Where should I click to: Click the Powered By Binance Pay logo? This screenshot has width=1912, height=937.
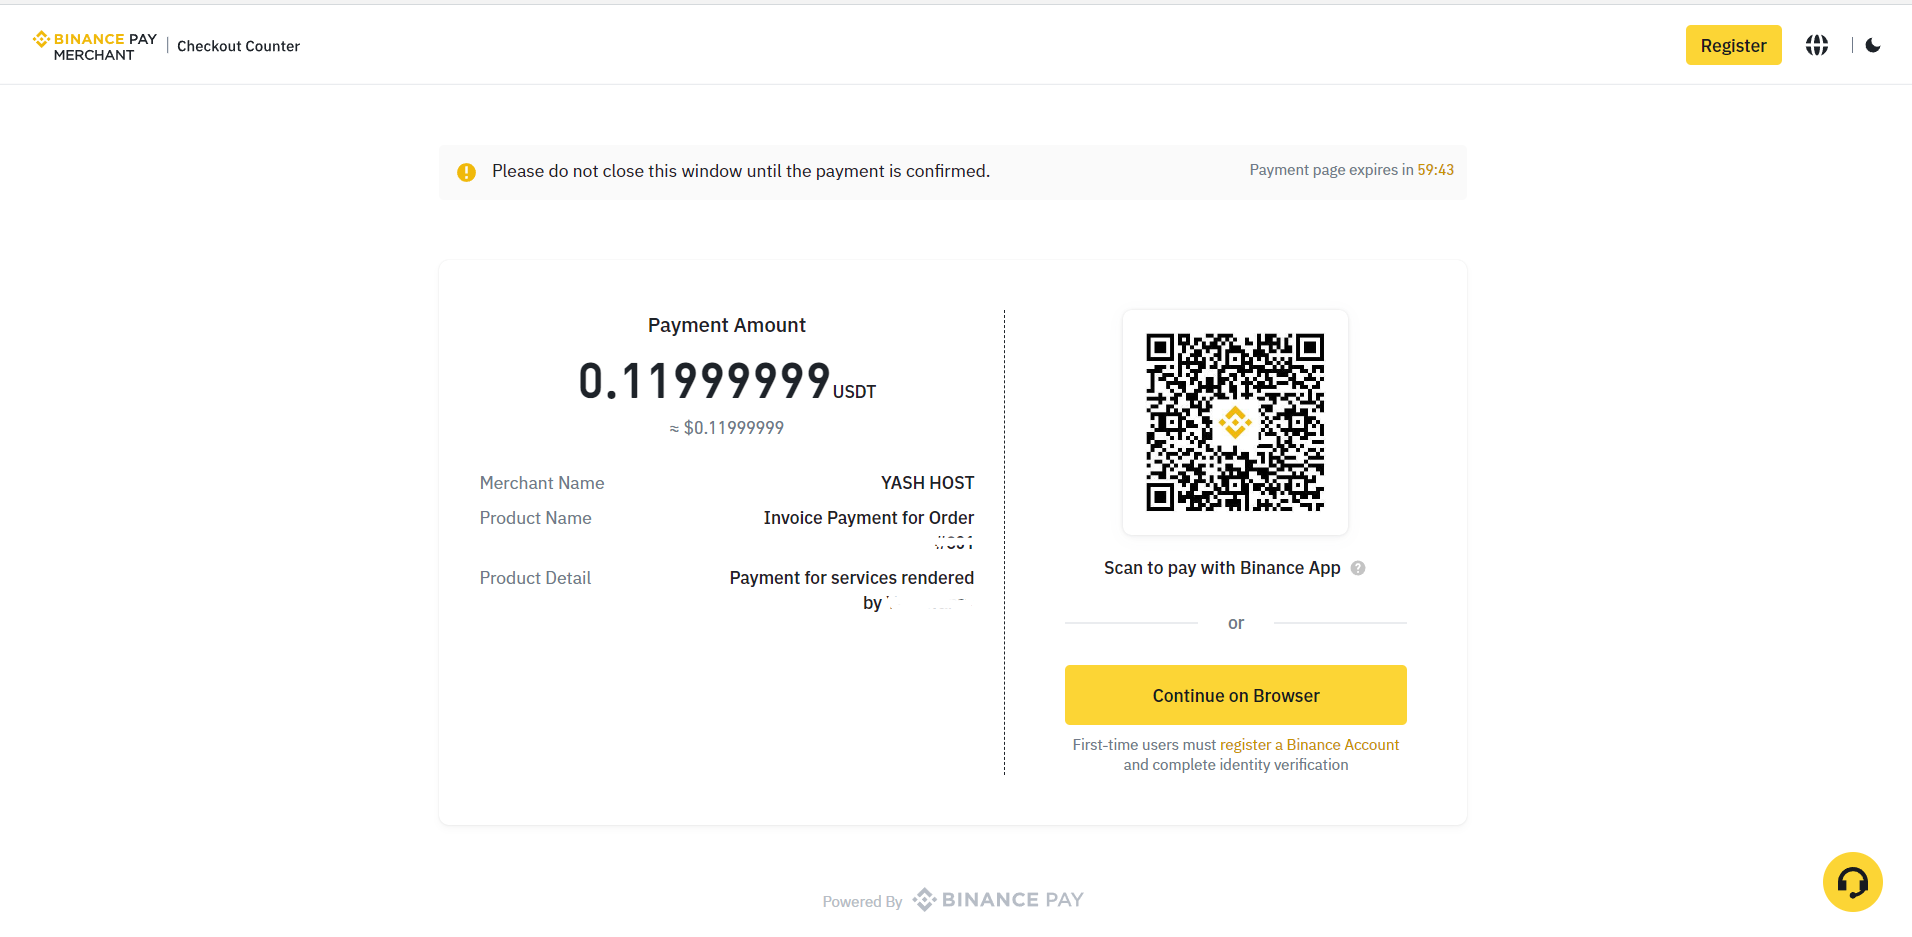(997, 900)
